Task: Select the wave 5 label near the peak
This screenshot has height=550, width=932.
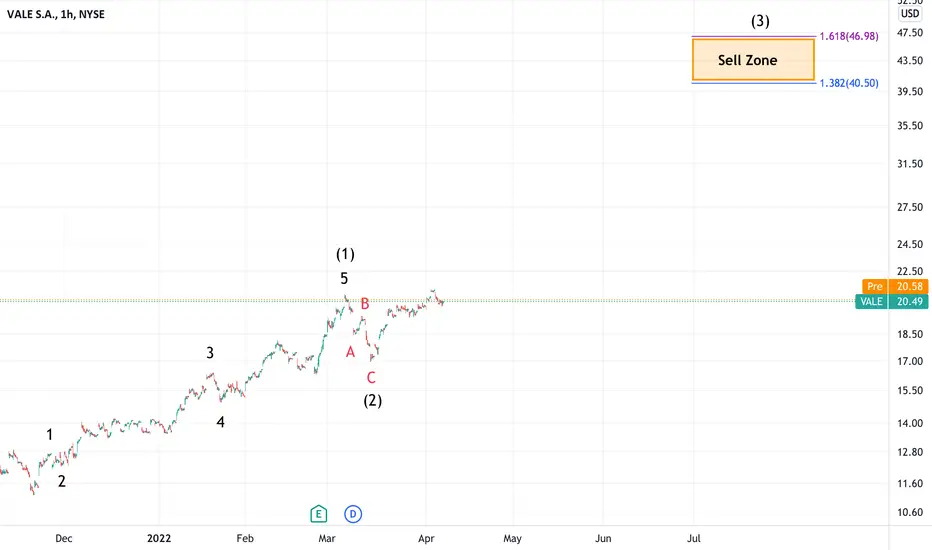Action: click(344, 278)
